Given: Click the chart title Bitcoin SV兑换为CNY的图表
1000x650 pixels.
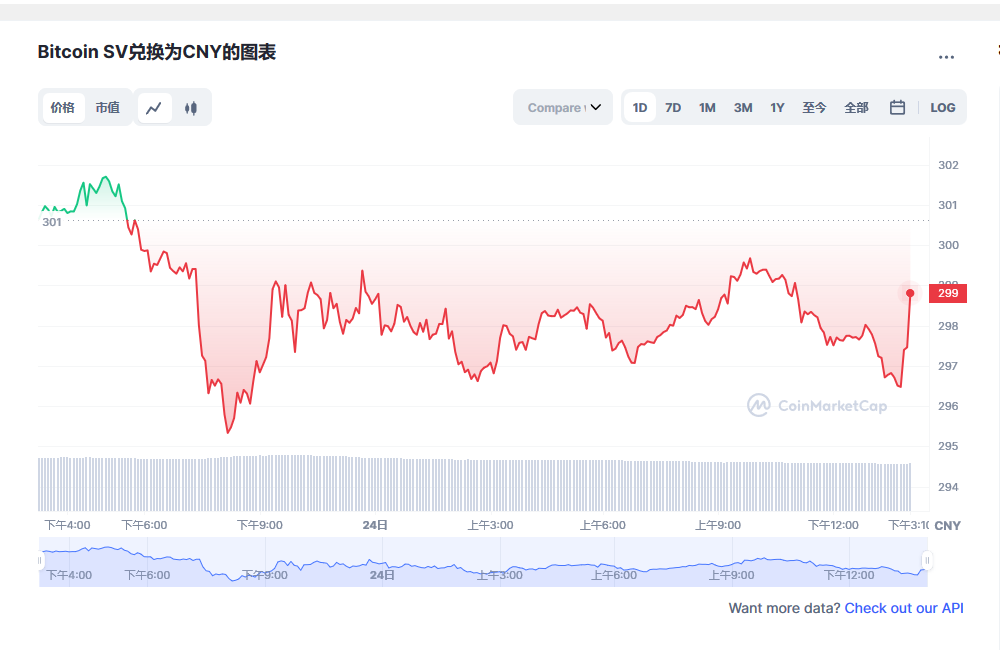Looking at the screenshot, I should point(157,52).
